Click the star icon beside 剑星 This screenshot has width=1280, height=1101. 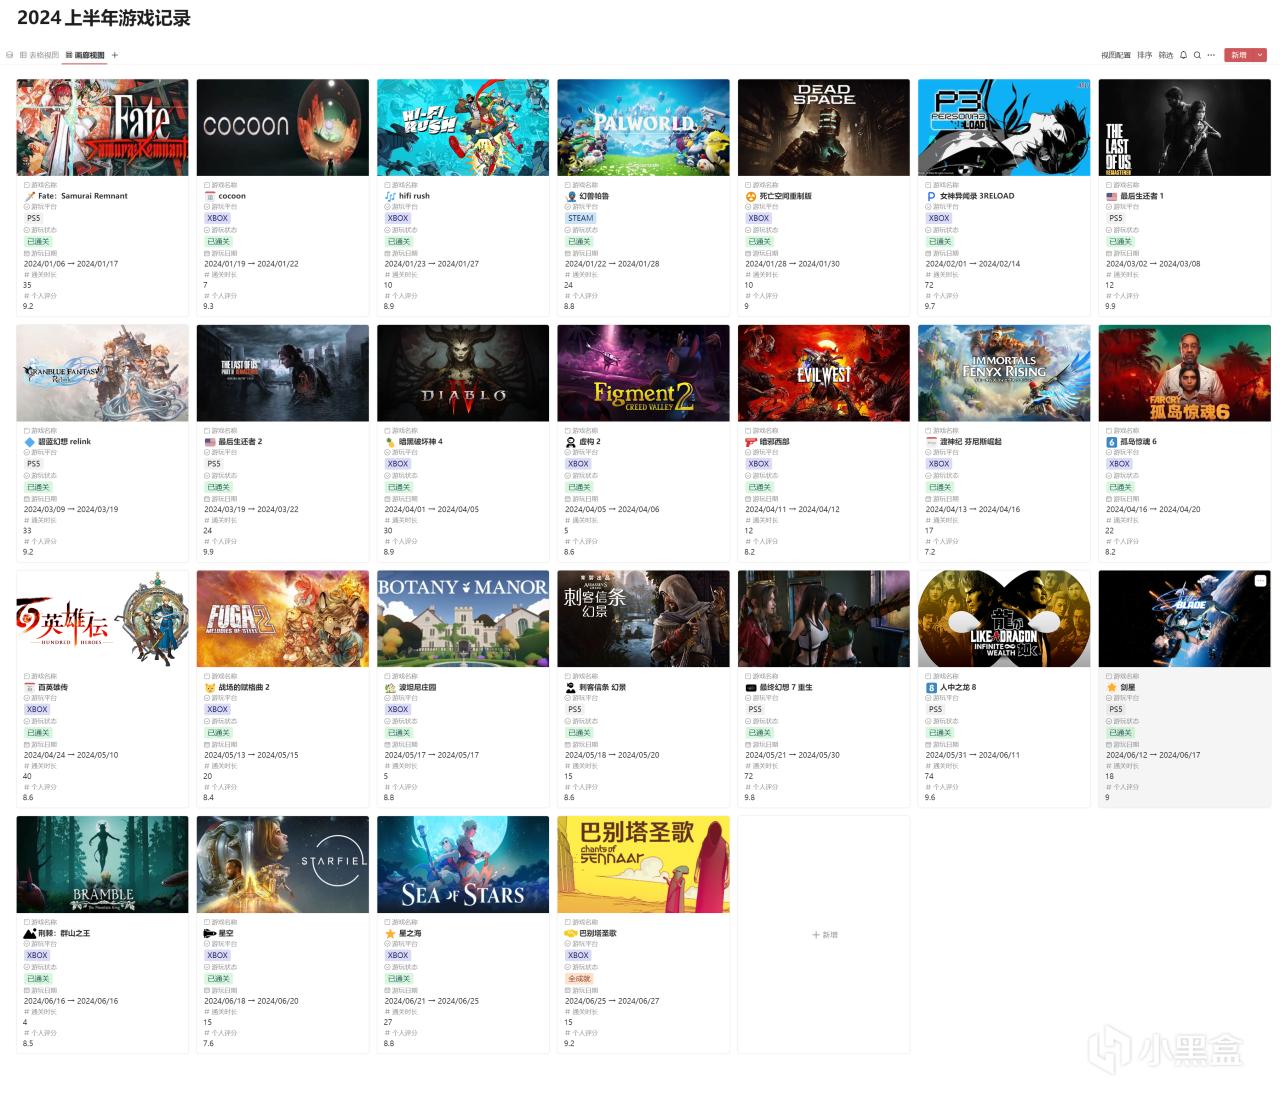(x=1111, y=687)
